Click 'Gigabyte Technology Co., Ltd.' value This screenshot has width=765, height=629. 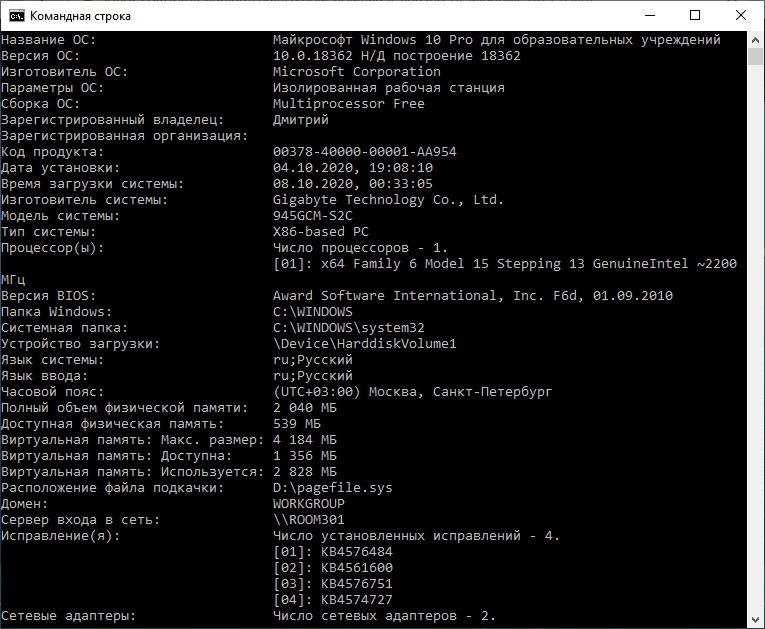coord(388,200)
